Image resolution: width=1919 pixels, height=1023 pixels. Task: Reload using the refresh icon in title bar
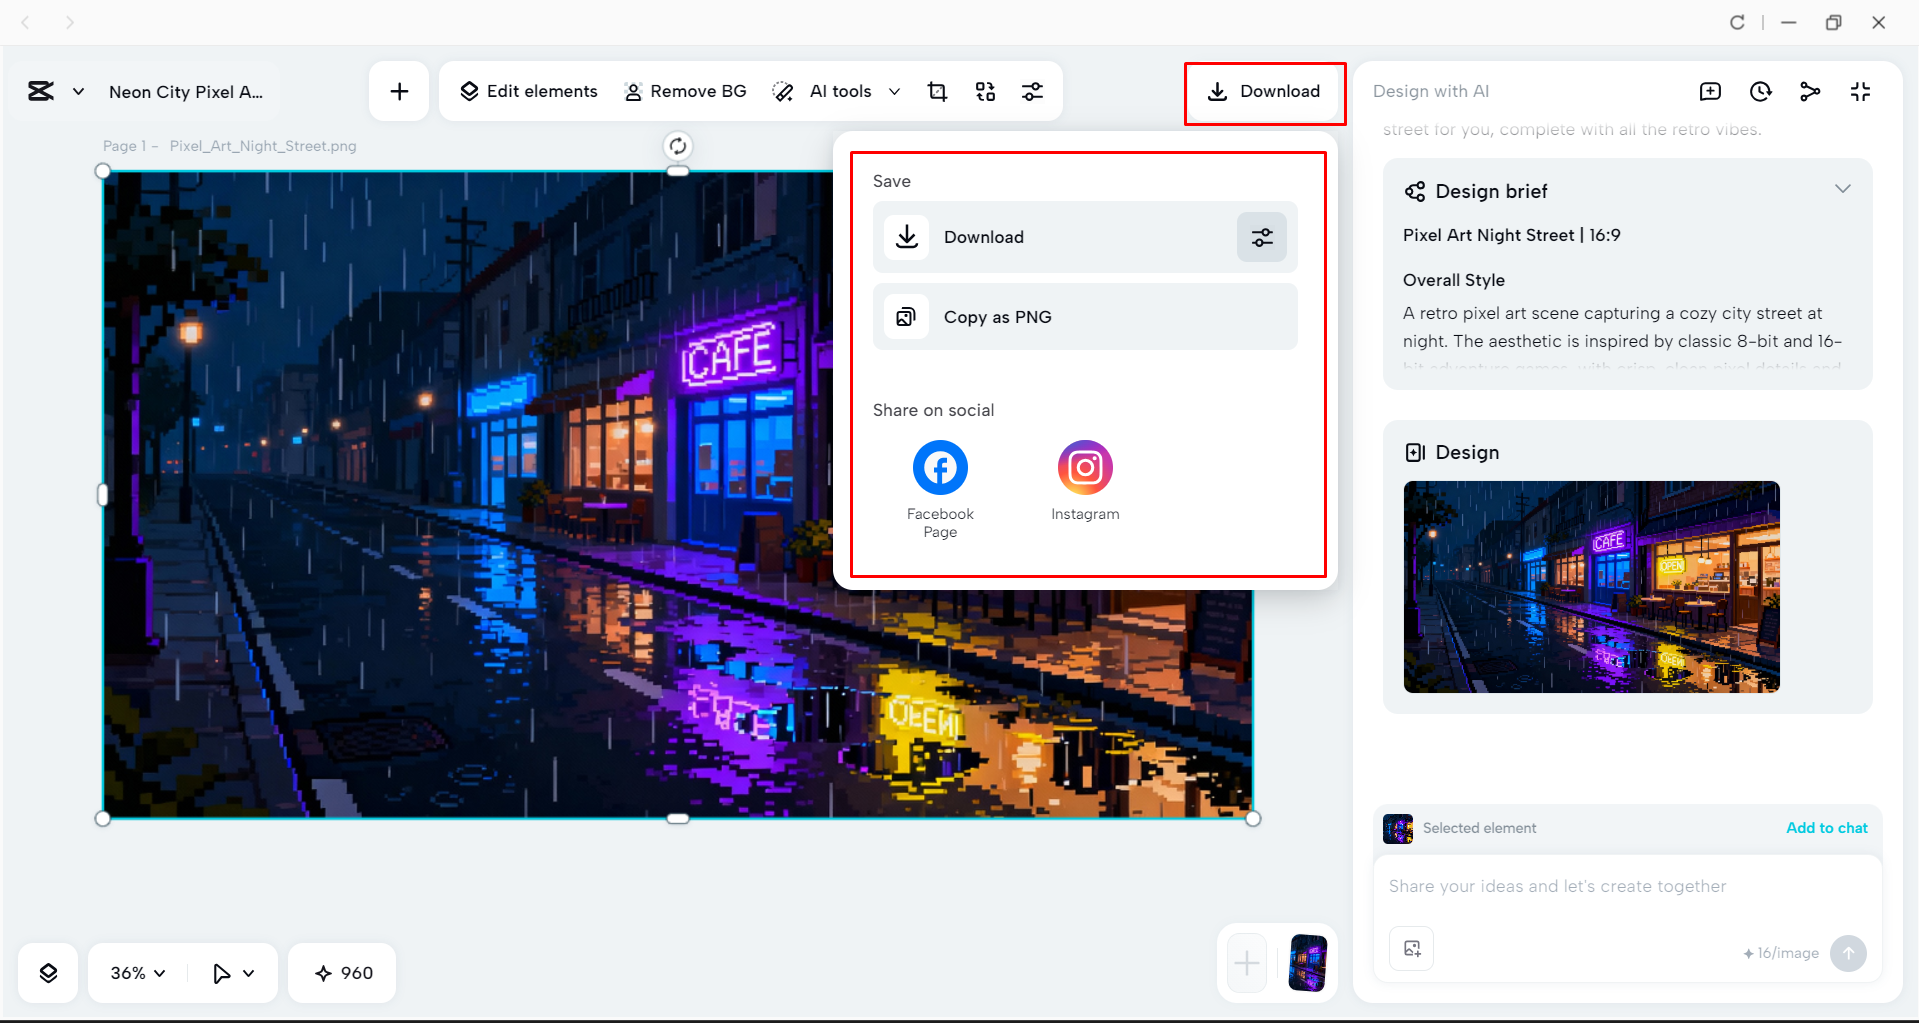point(1737,22)
